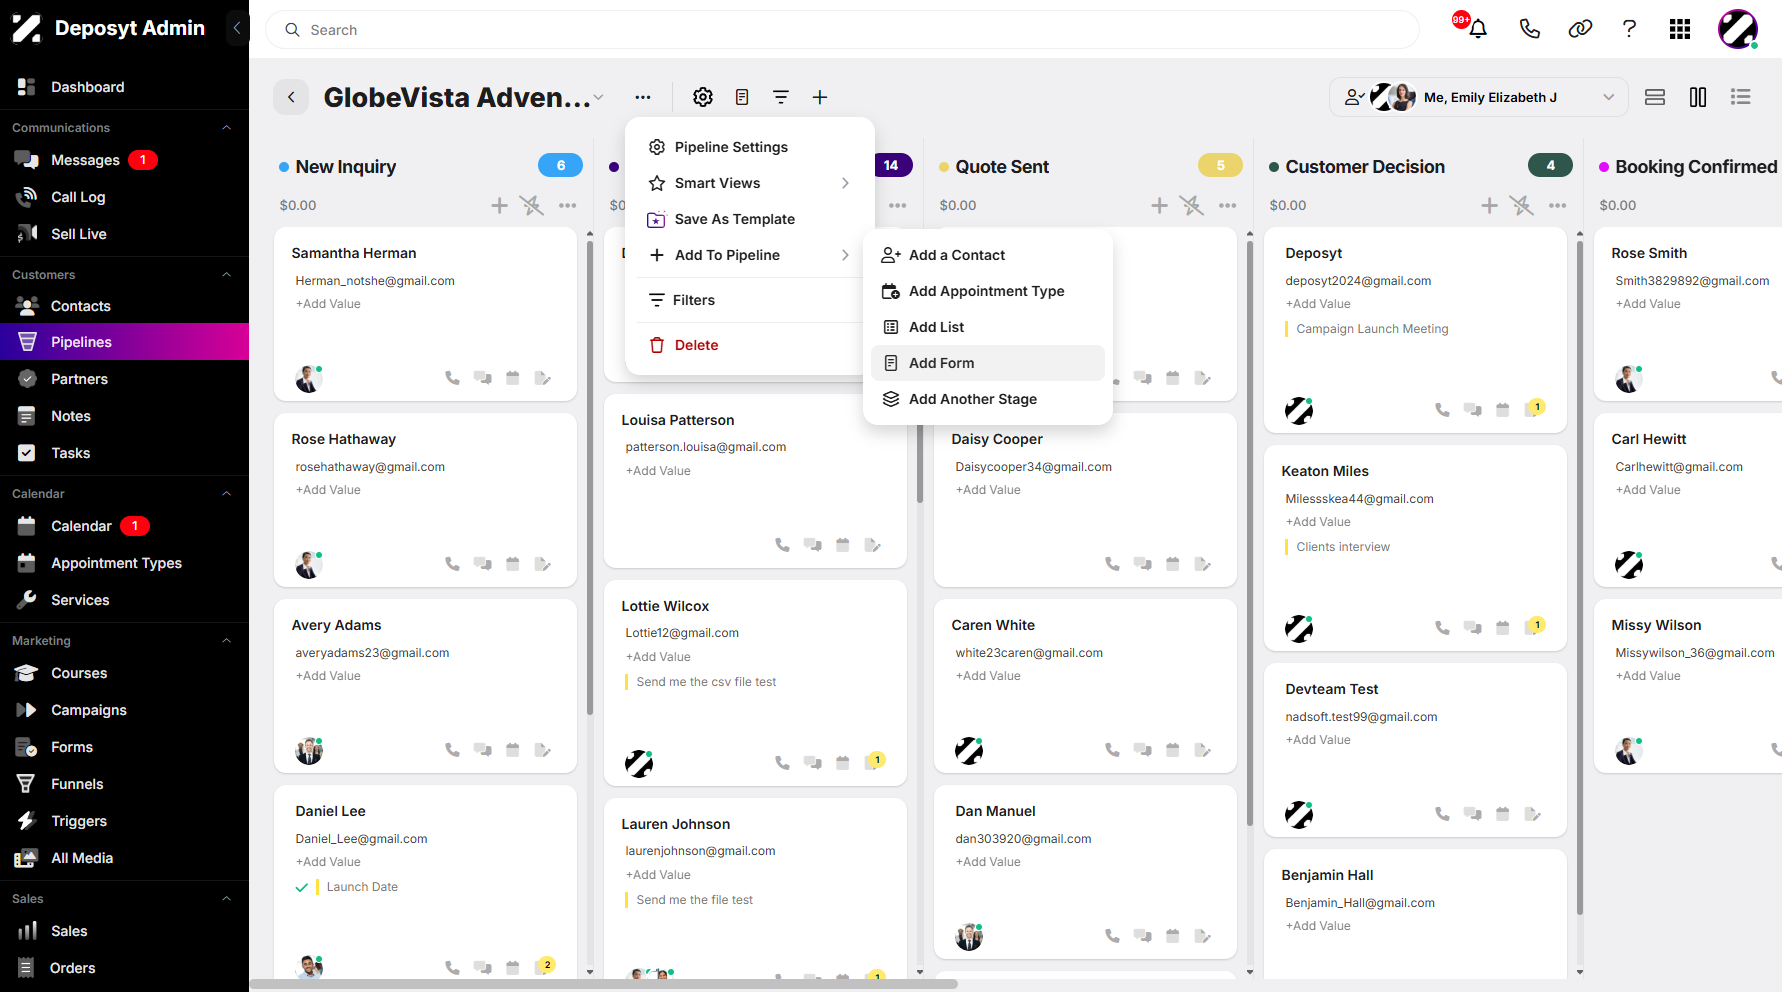This screenshot has width=1782, height=992.
Task: Choose Add Form from submenu
Action: pos(988,363)
